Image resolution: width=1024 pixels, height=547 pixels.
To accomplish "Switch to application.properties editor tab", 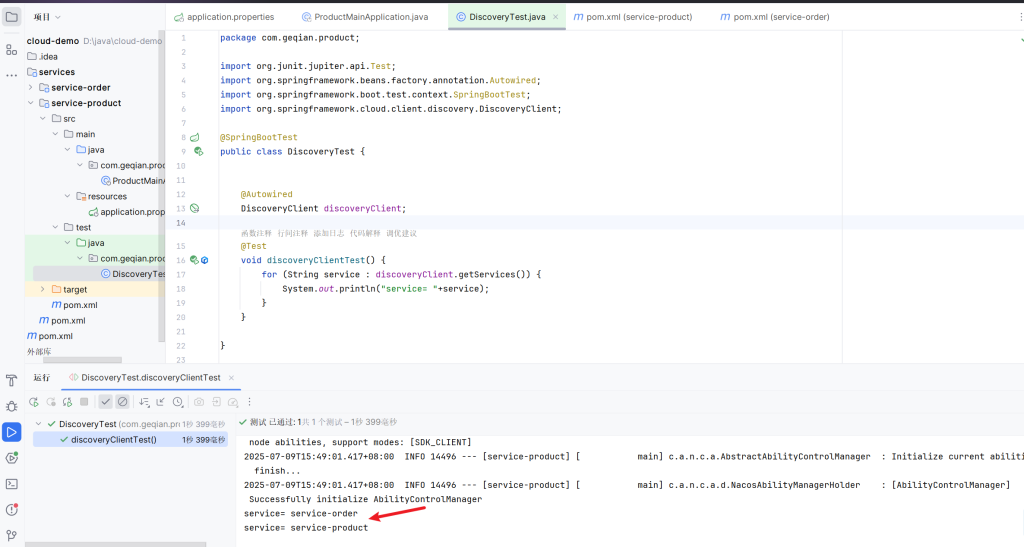I will coord(230,17).
